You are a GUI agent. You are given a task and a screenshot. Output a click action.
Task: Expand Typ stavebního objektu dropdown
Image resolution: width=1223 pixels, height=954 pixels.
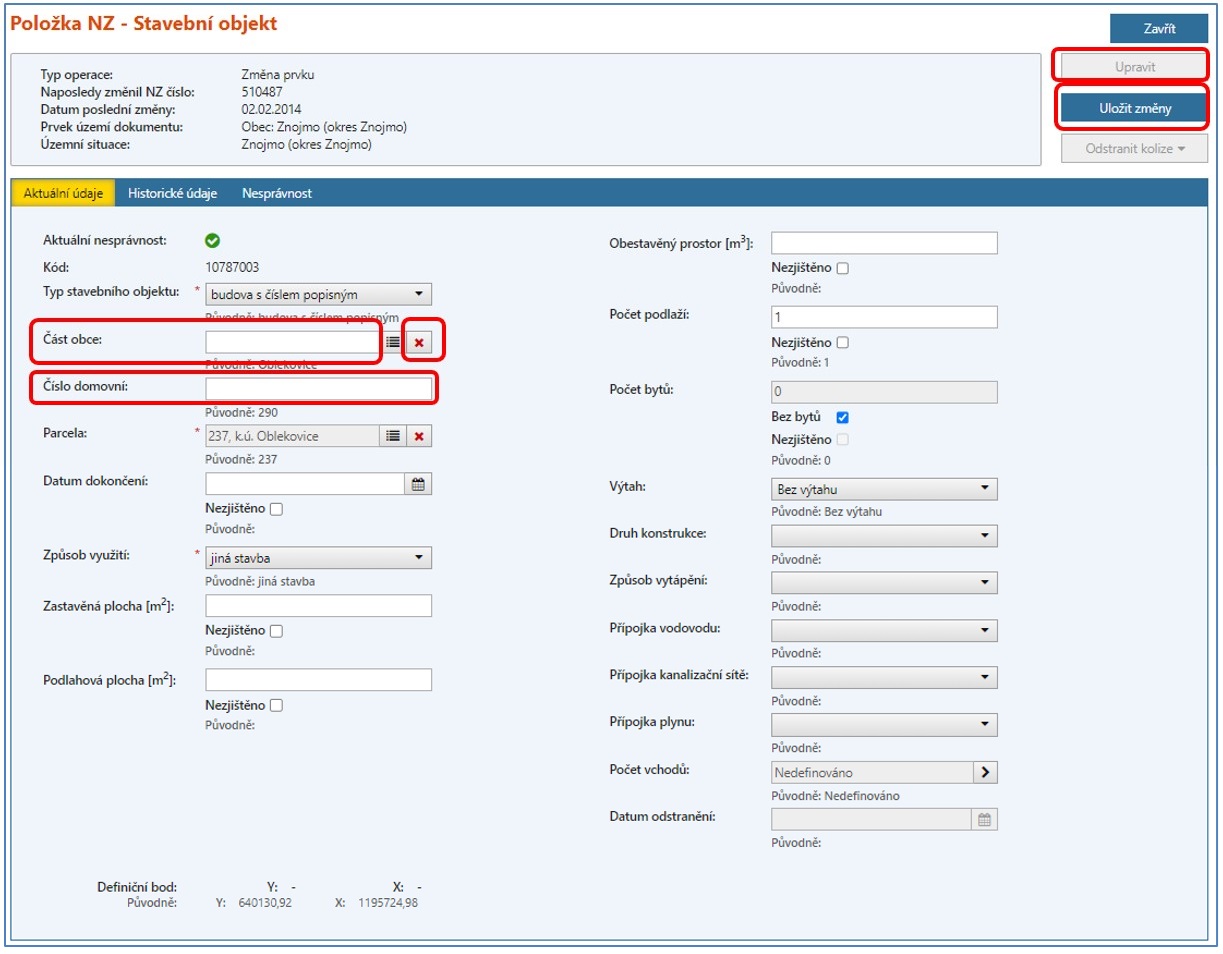tap(318, 295)
